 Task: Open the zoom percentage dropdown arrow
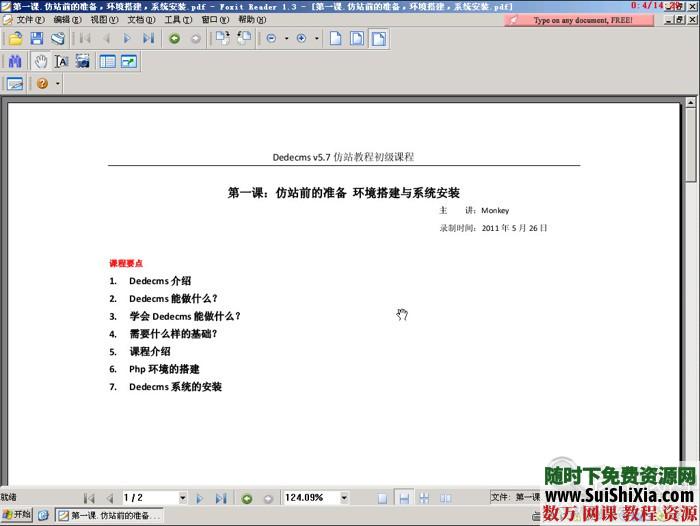(x=344, y=497)
